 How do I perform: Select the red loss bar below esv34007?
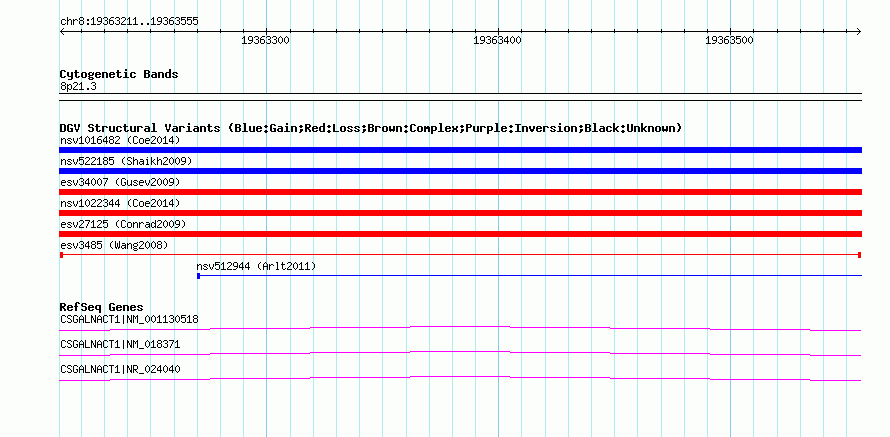460,192
